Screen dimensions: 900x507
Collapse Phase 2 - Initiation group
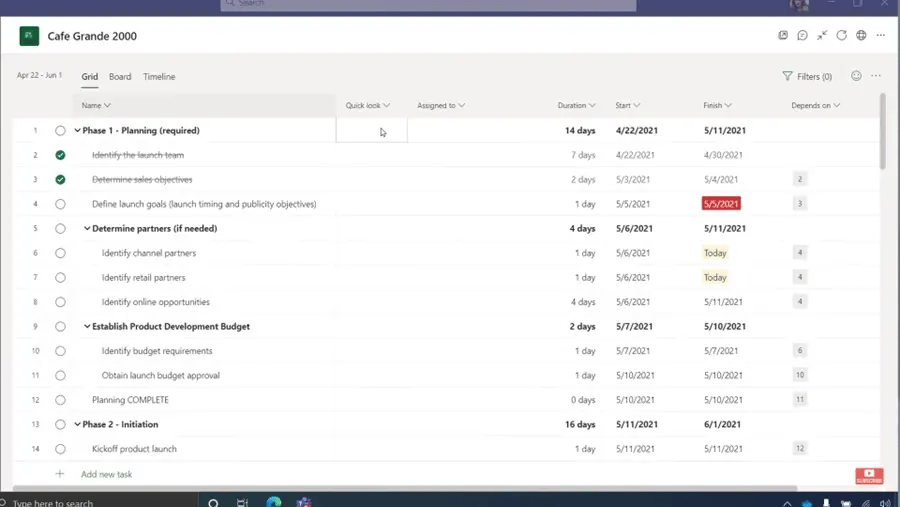point(77,424)
